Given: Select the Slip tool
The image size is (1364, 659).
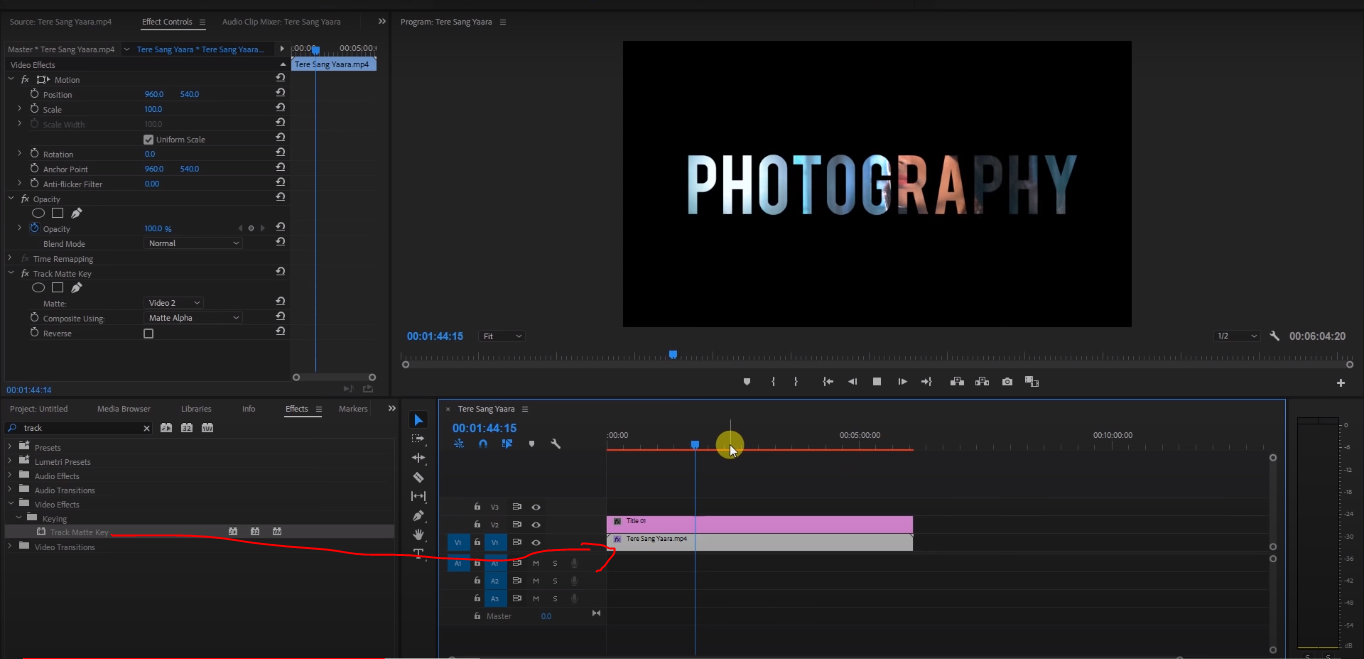Looking at the screenshot, I should point(418,496).
